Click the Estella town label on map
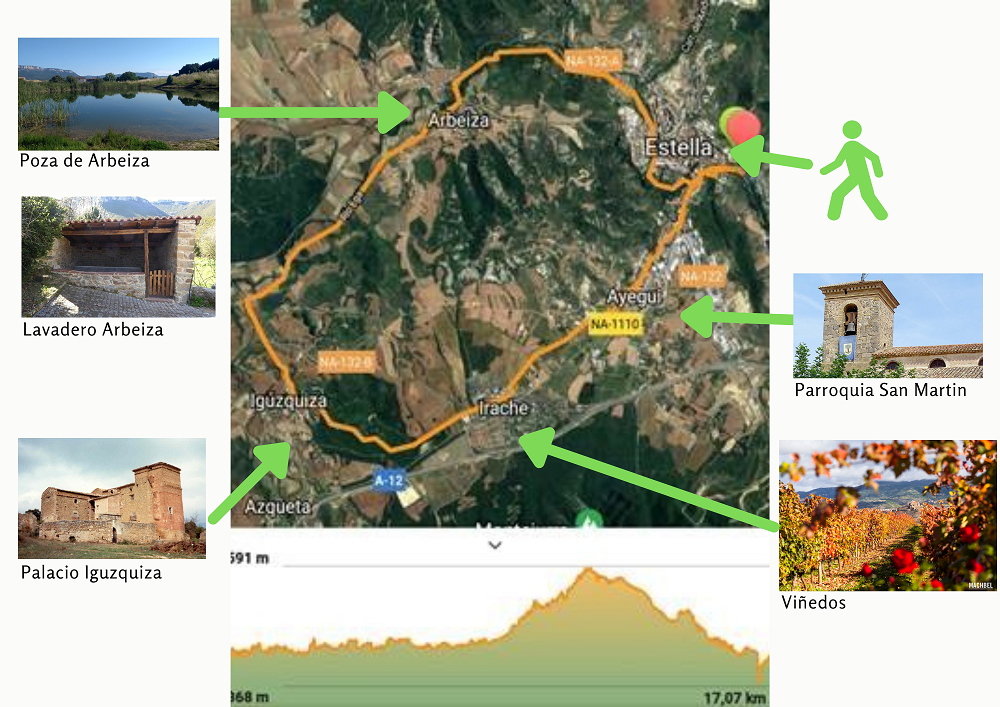The width and height of the screenshot is (1000, 707). 678,147
